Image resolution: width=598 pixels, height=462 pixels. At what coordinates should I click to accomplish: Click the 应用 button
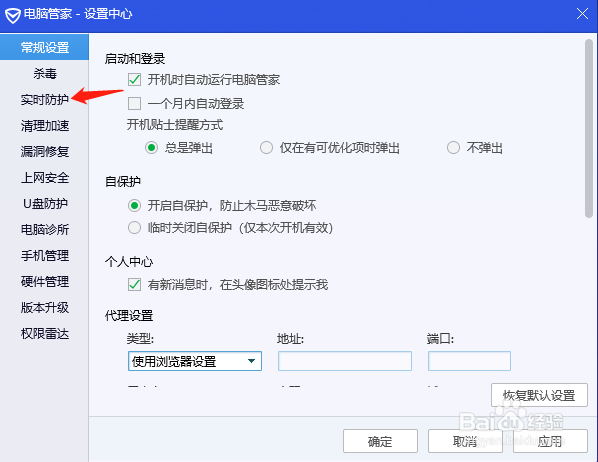coord(550,441)
